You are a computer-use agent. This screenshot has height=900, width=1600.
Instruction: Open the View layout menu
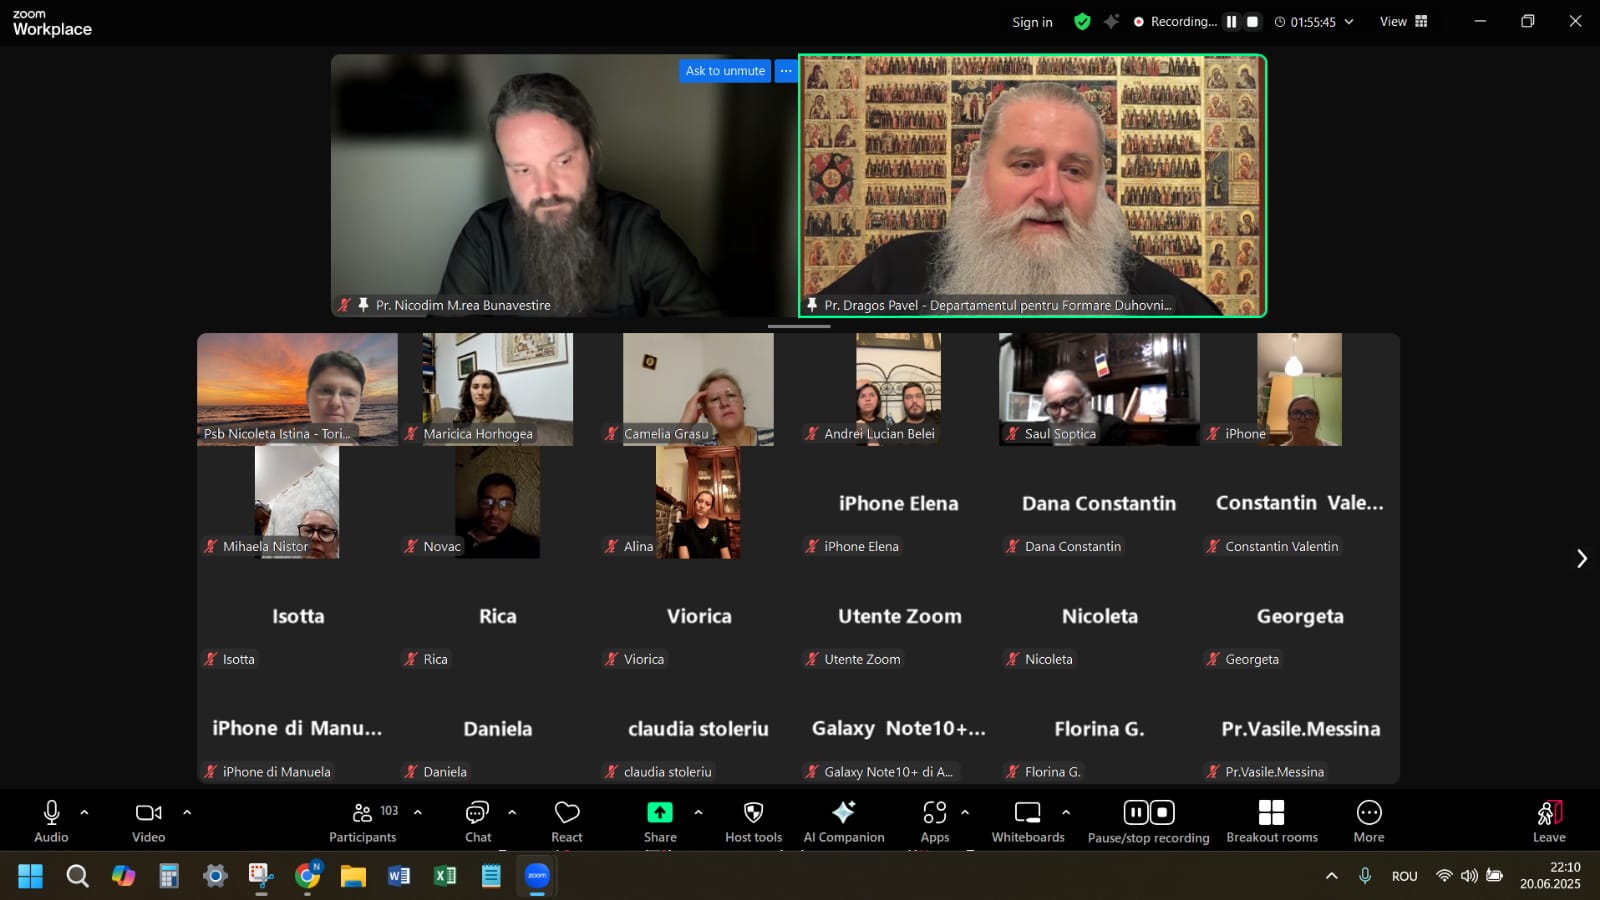[1404, 22]
